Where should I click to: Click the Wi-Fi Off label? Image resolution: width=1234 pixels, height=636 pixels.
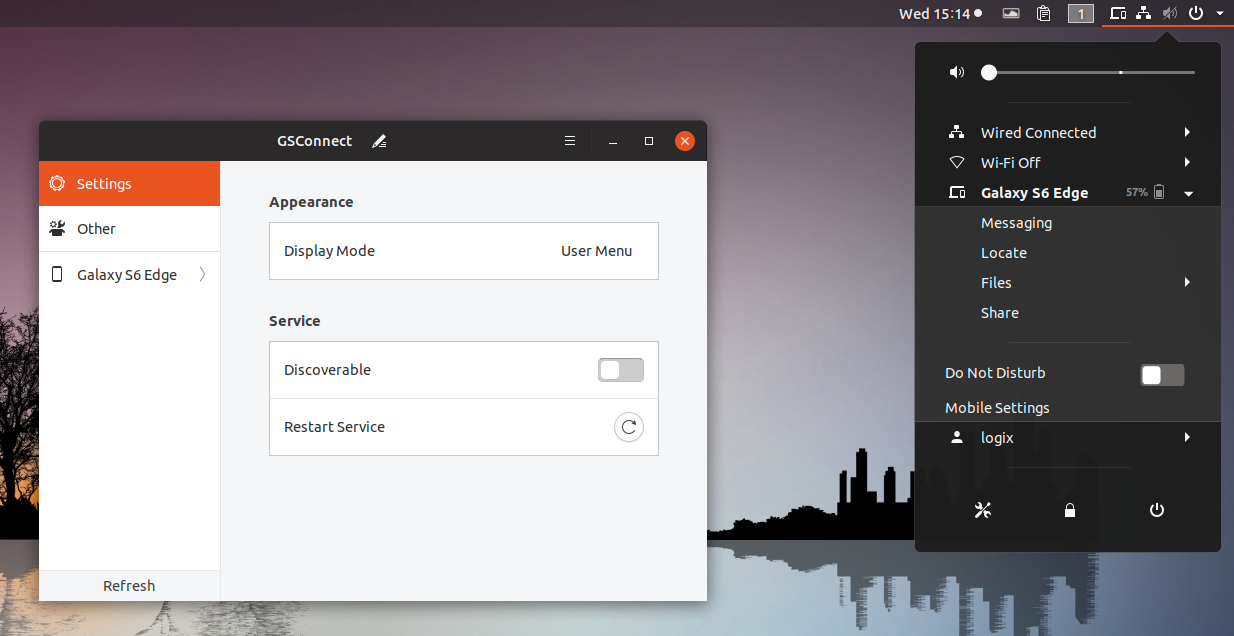[x=1010, y=163]
